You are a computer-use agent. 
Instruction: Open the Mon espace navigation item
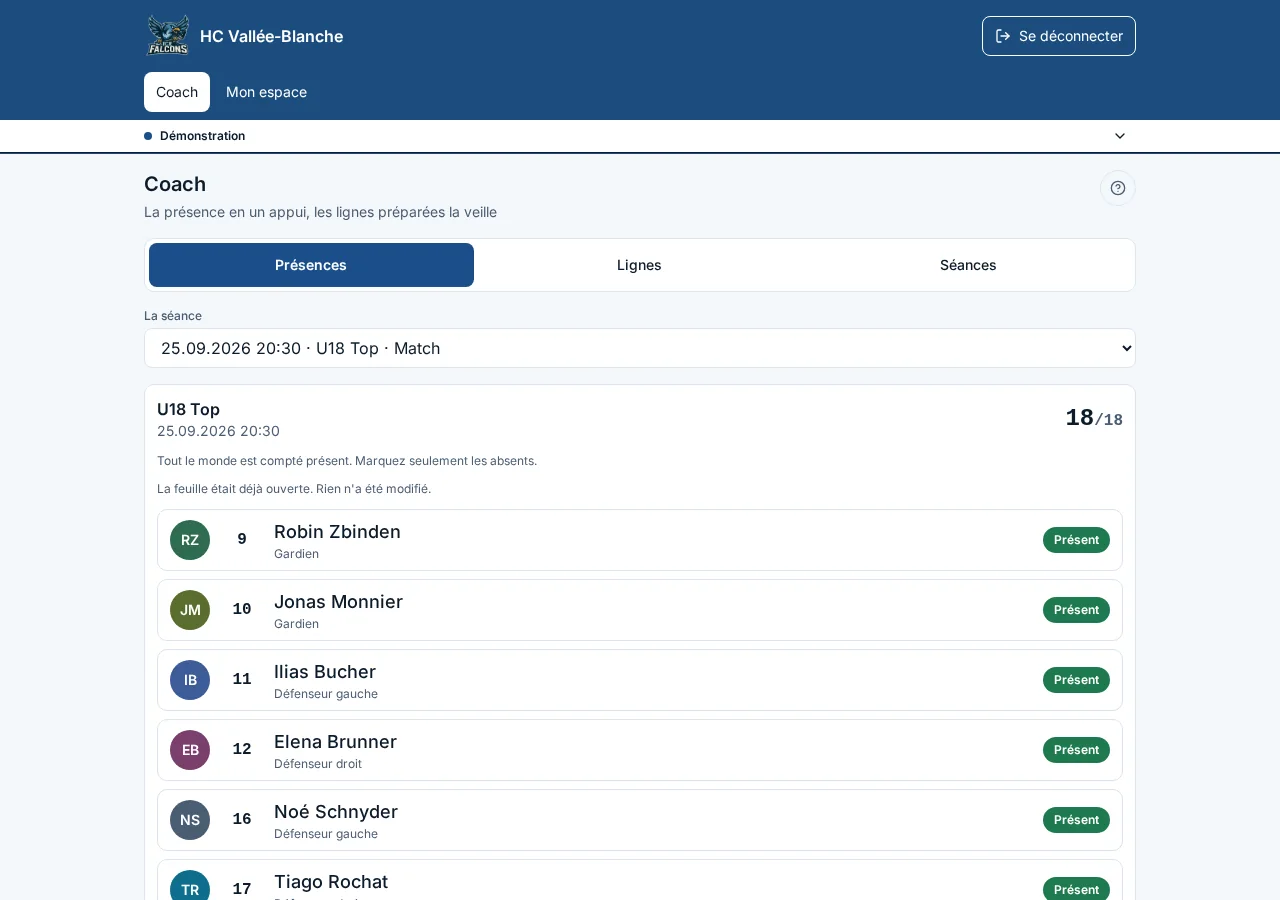(266, 92)
